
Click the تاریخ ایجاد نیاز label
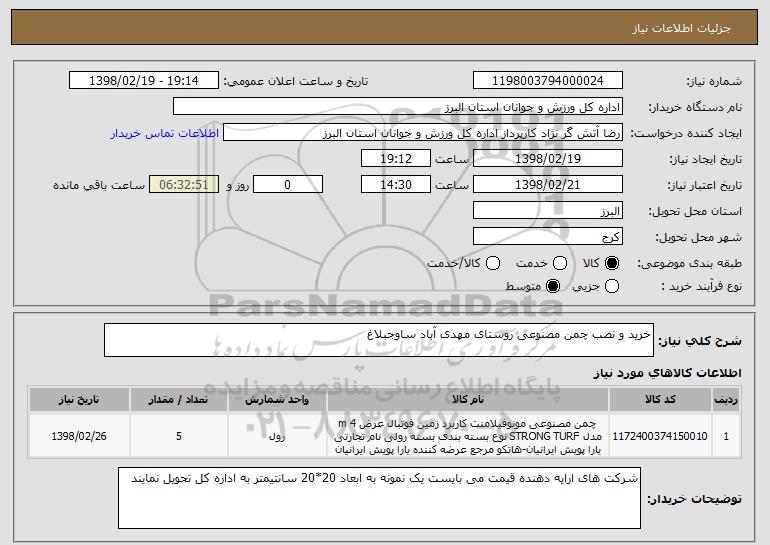(x=706, y=159)
